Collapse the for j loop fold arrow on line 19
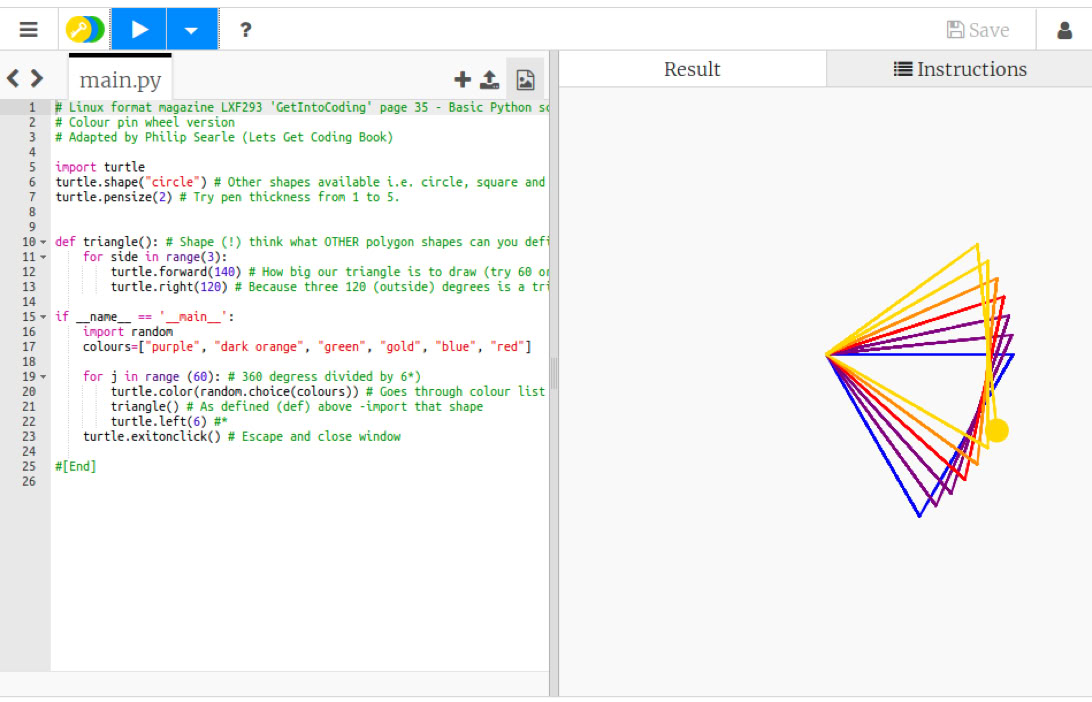 (43, 377)
